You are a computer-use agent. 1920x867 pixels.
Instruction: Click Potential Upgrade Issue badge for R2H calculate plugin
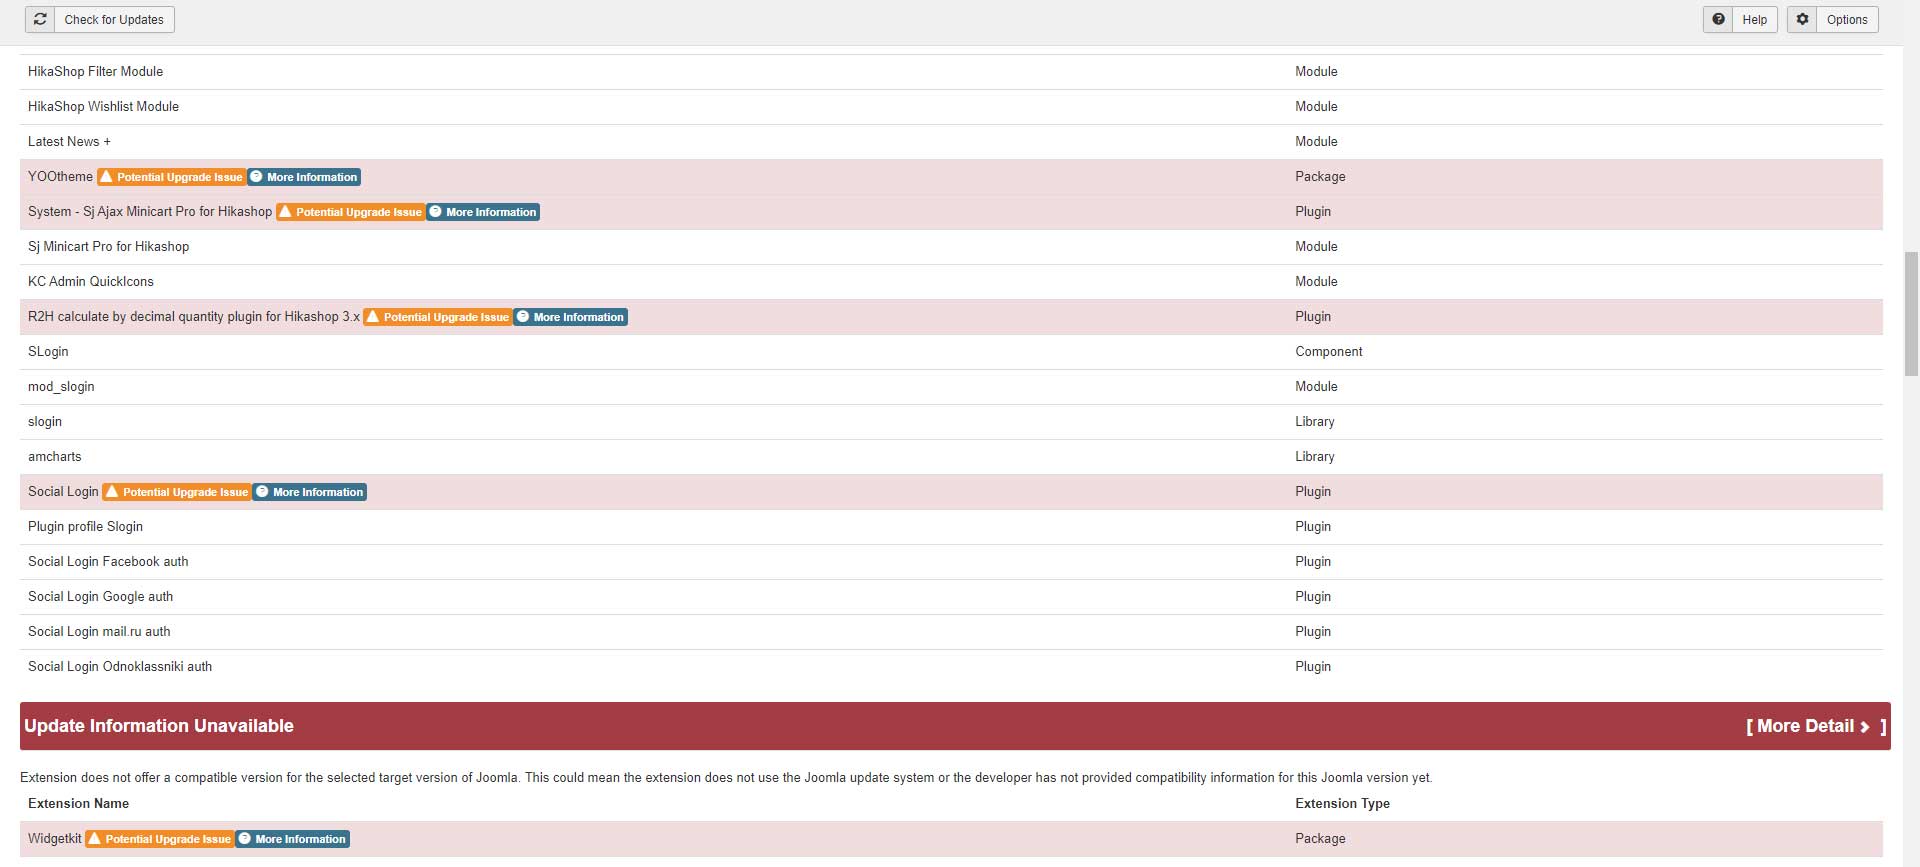[438, 317]
